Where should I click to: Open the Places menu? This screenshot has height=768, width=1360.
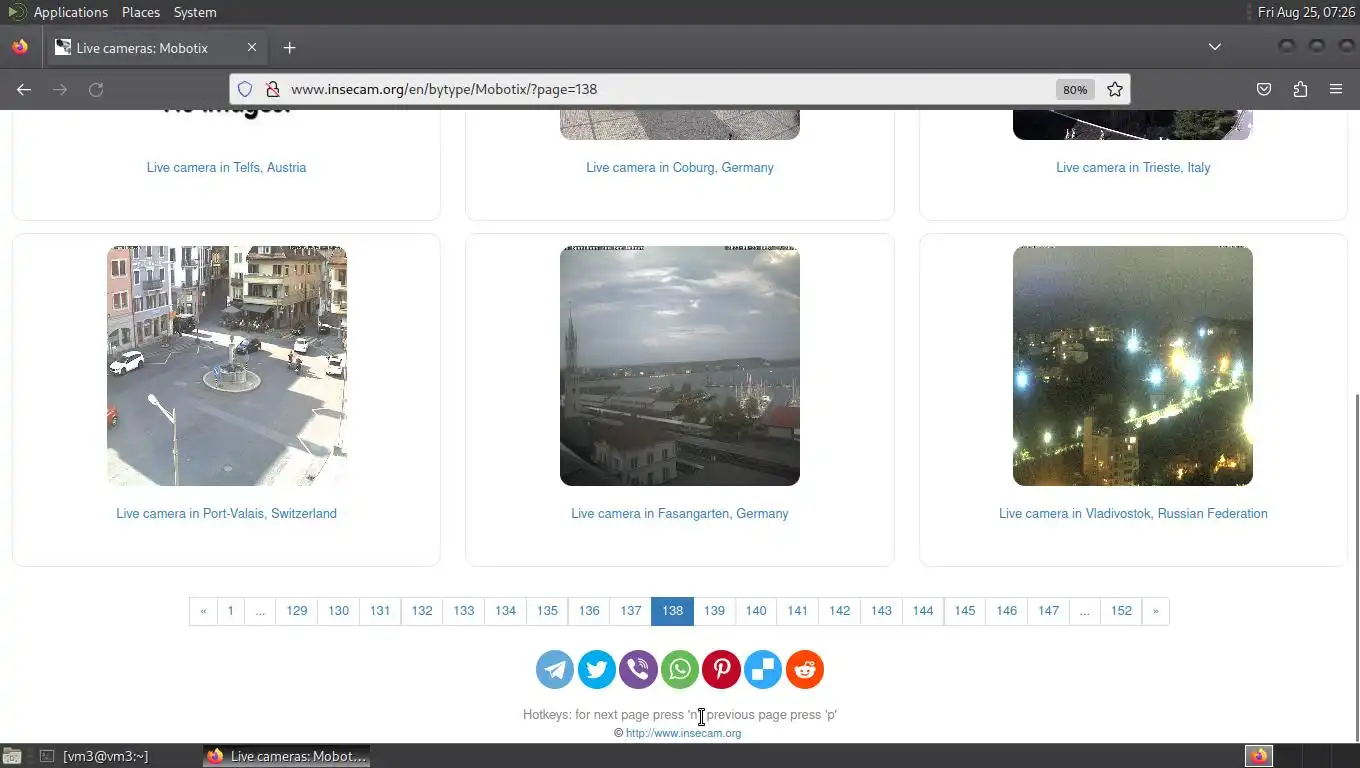141,12
